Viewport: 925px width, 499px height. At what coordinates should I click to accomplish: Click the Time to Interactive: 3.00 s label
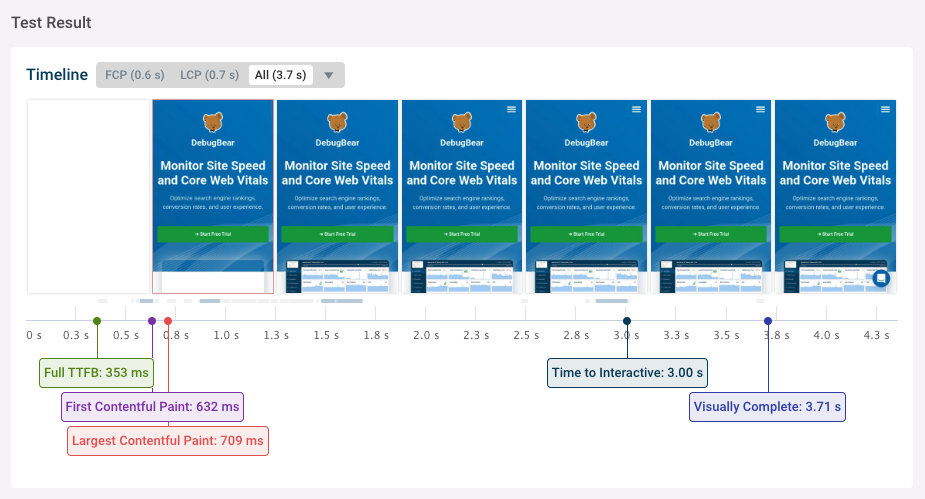(x=627, y=373)
